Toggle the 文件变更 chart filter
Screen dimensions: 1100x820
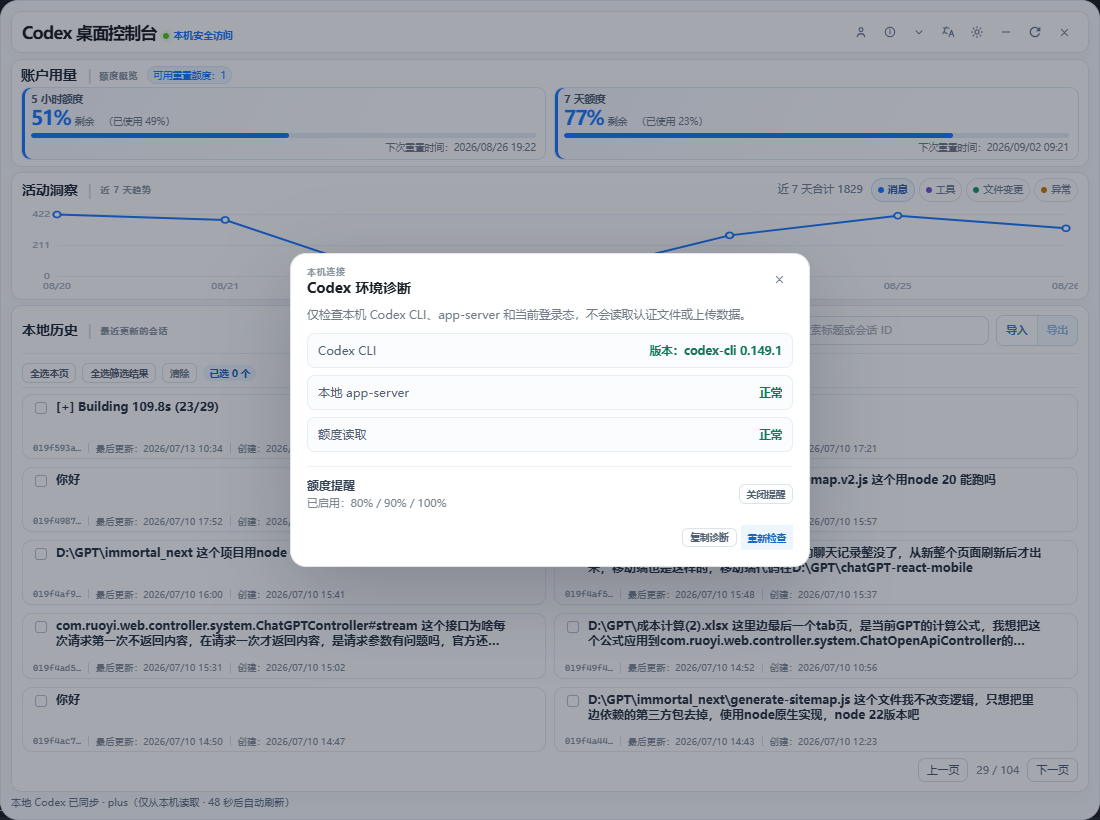pyautogui.click(x=998, y=189)
